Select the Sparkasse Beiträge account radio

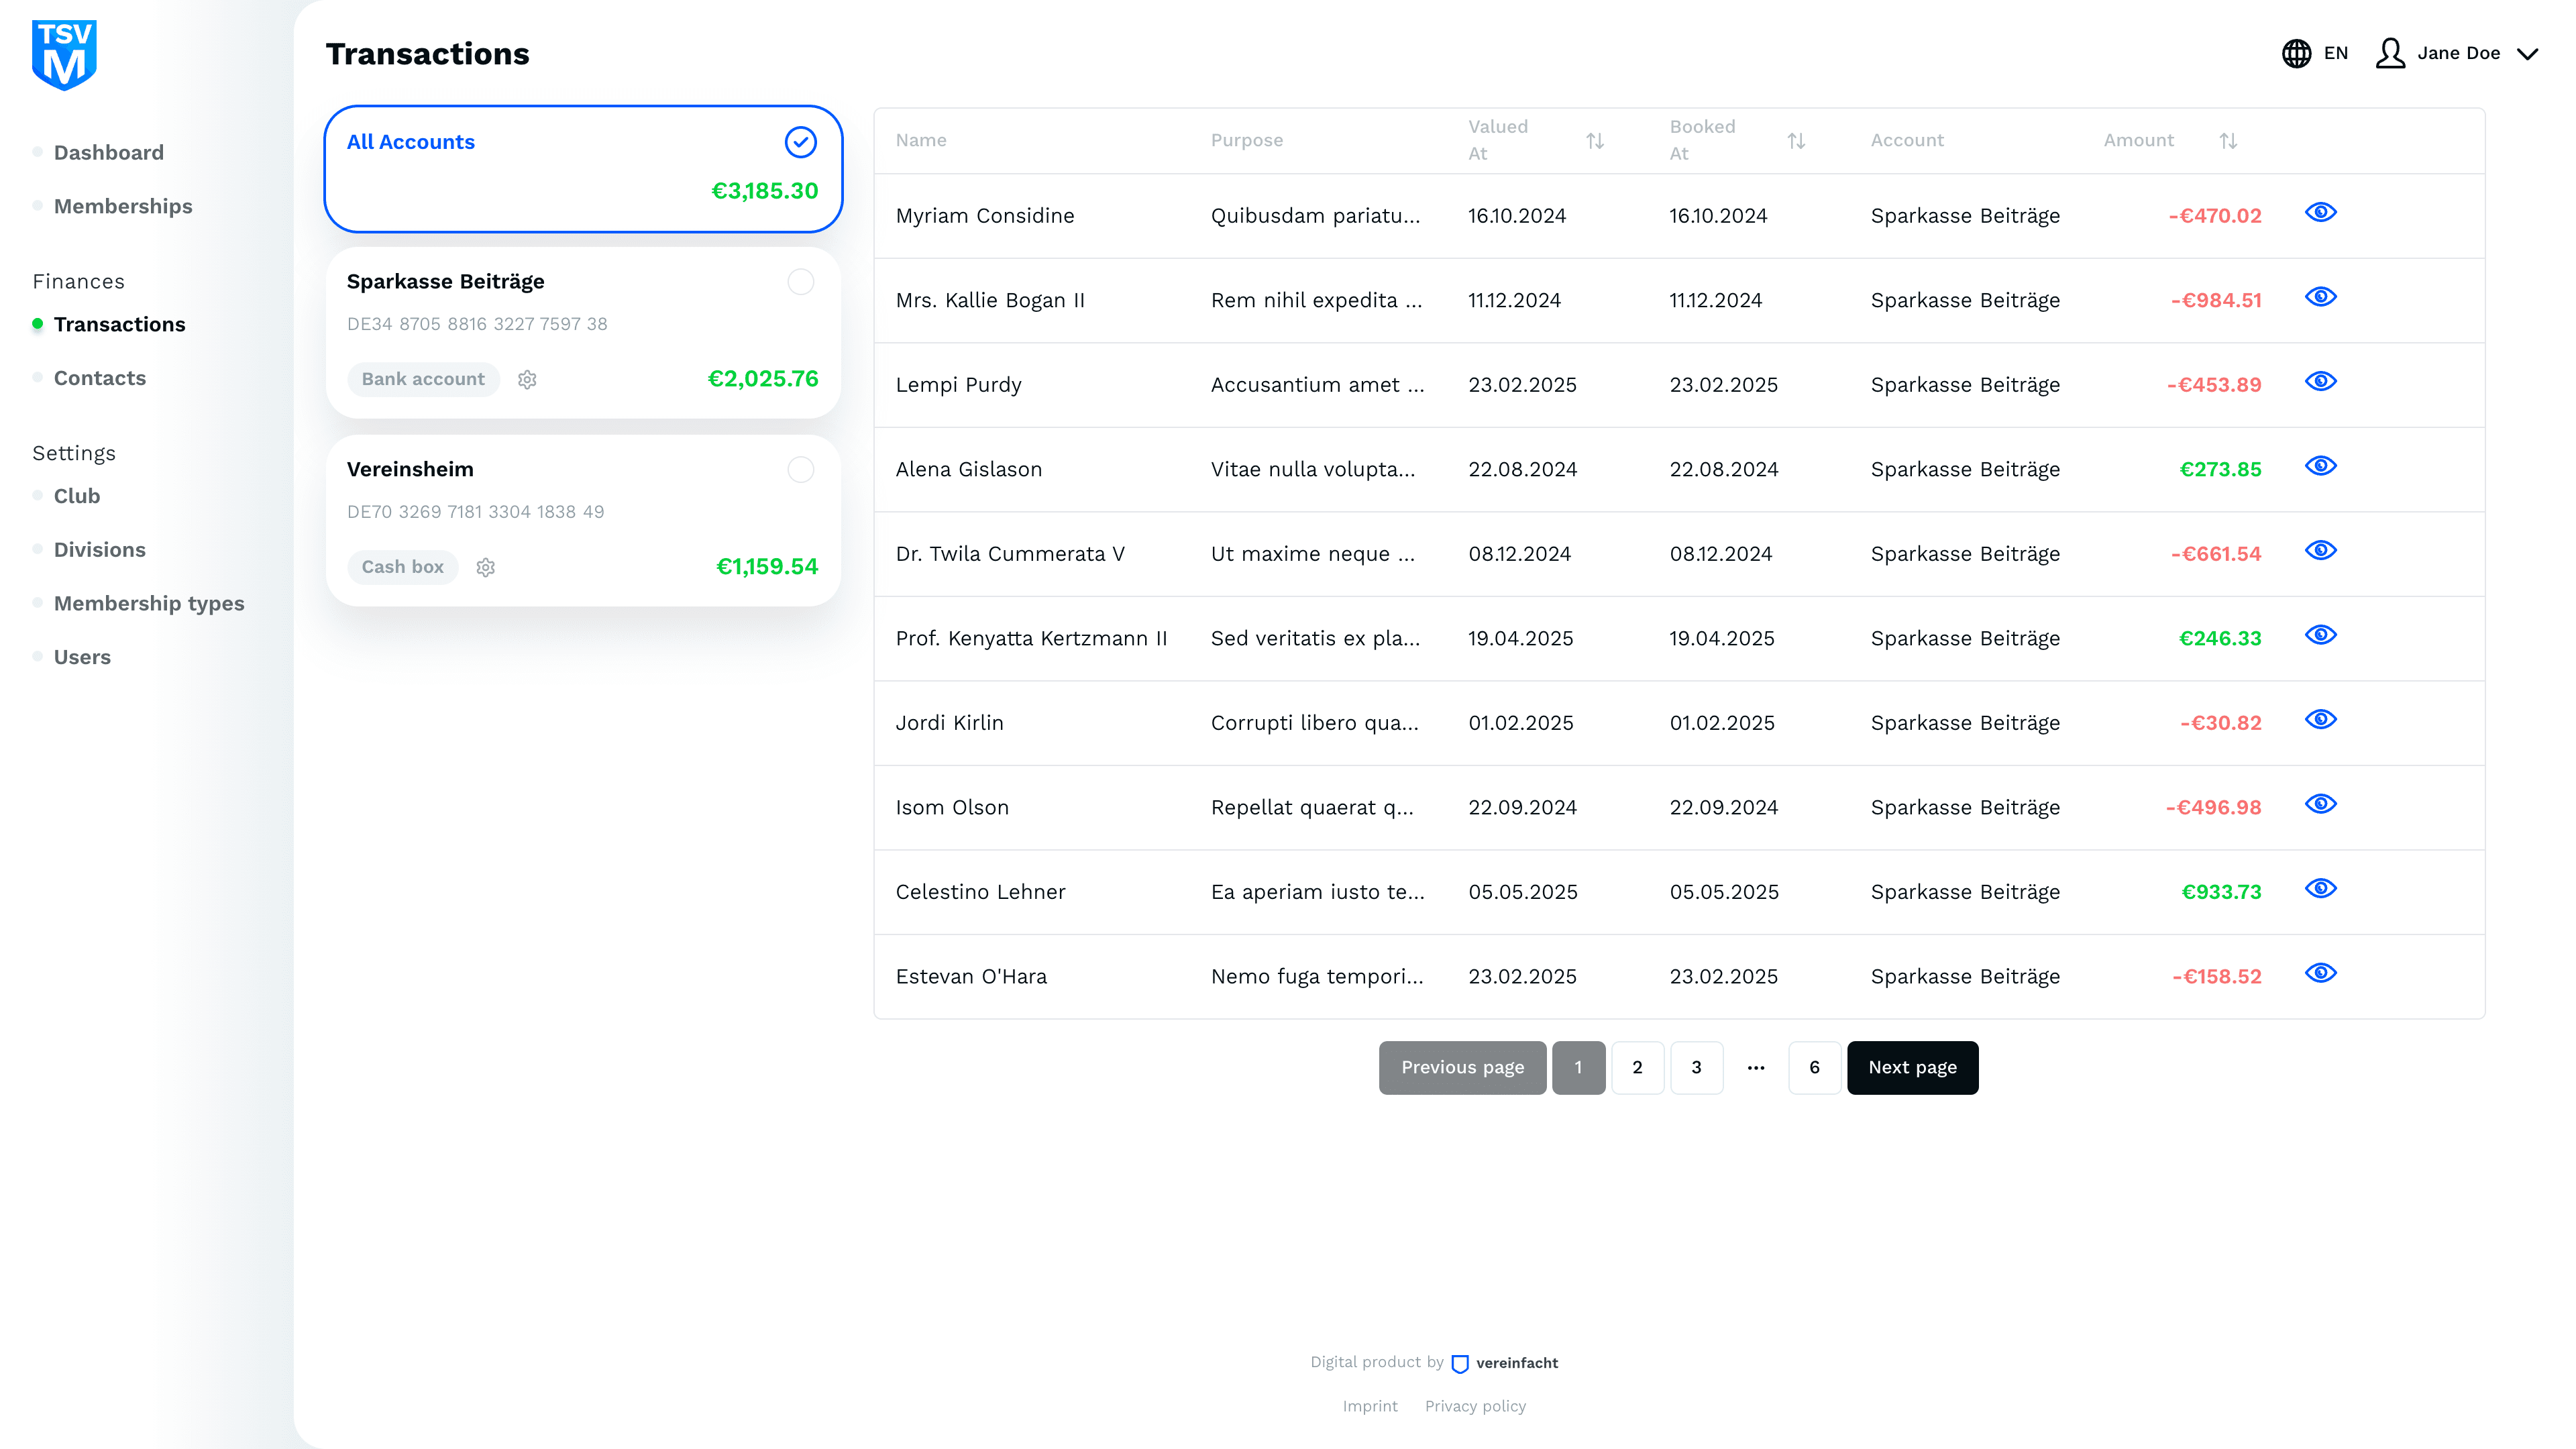coord(800,282)
